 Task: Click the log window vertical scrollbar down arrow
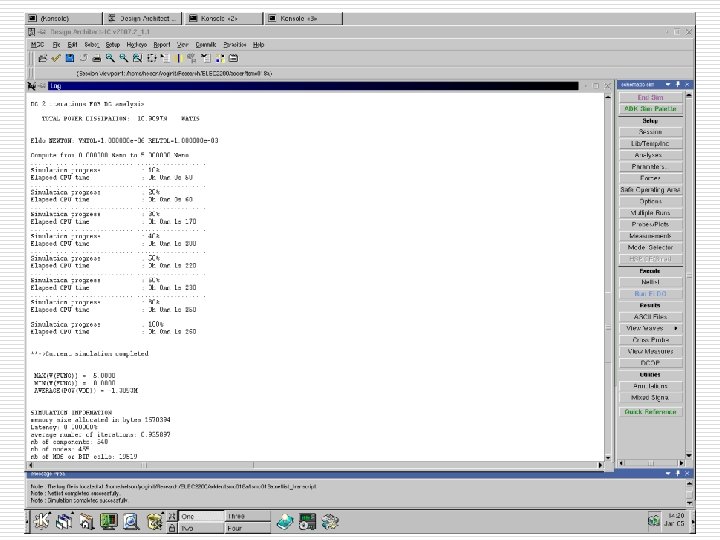(608, 458)
